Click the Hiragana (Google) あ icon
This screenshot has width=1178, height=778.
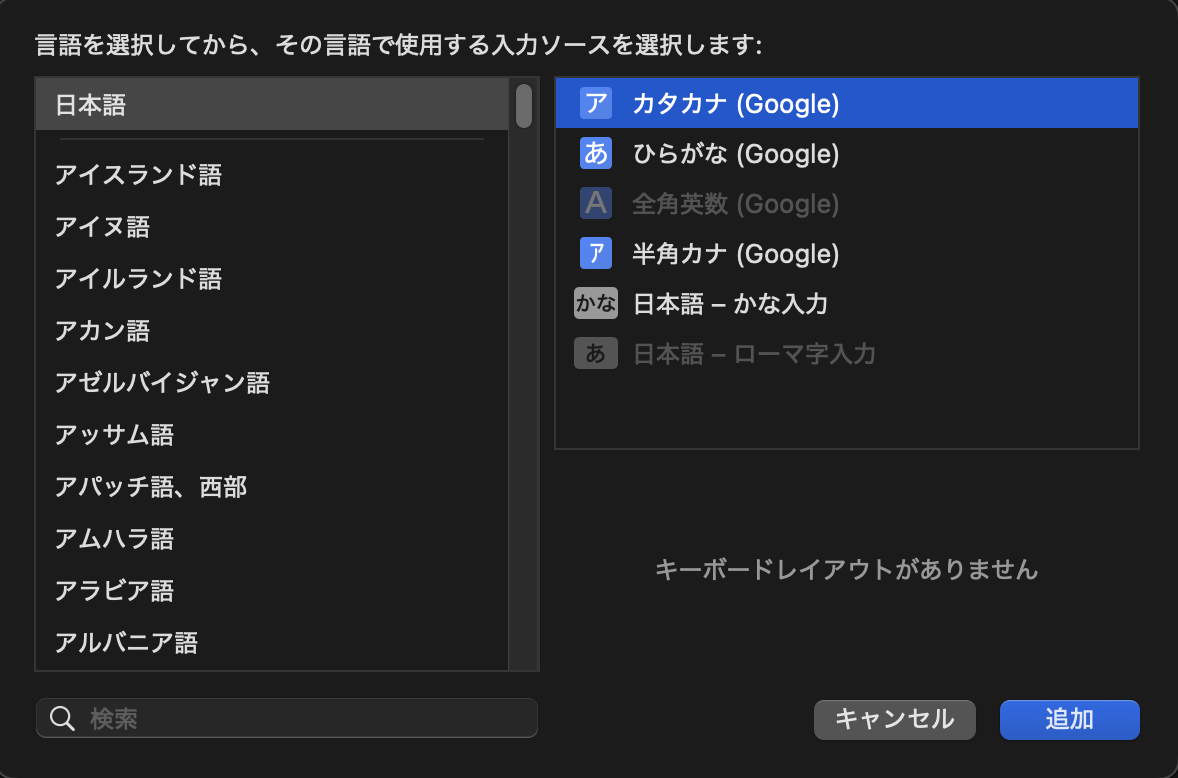click(595, 153)
